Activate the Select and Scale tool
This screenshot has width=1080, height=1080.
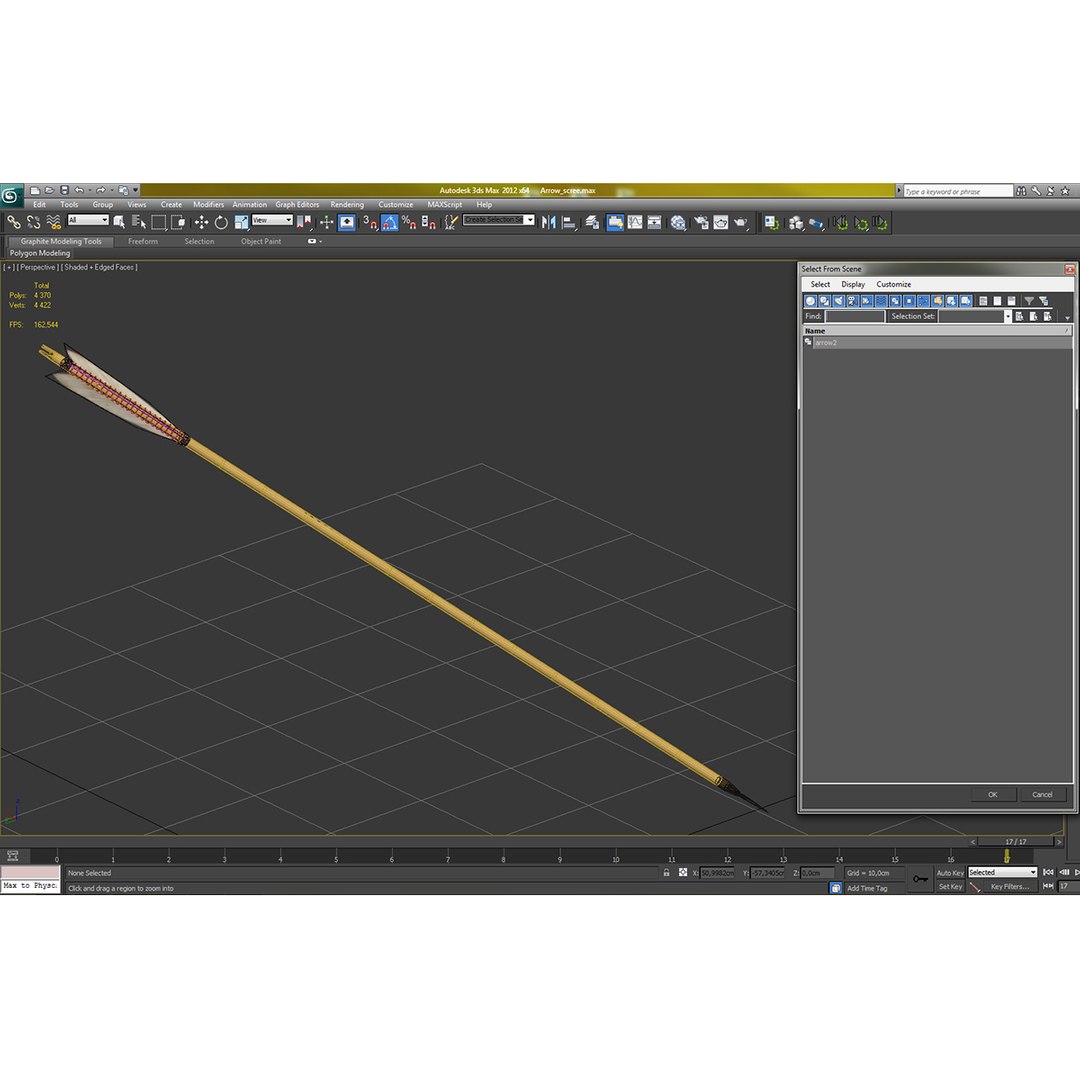241,222
